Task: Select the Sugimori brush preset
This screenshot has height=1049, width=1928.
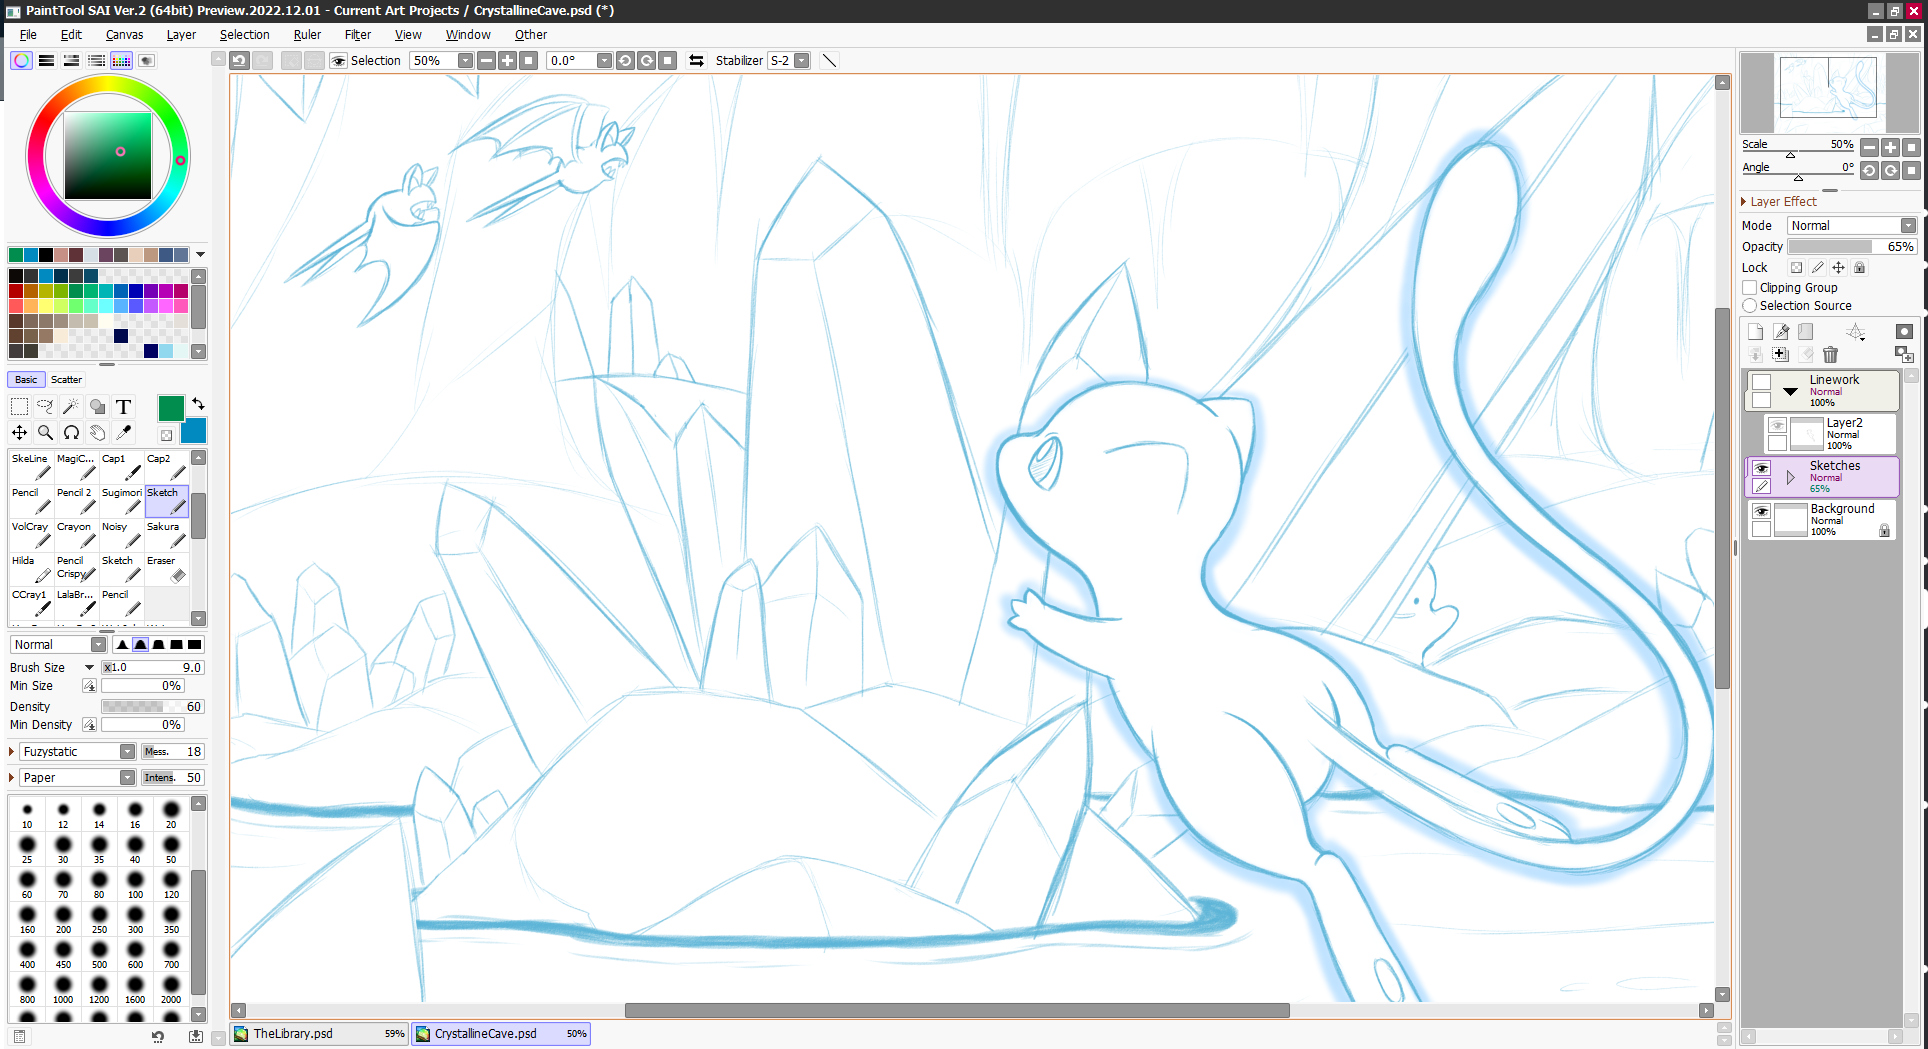Action: coord(122,500)
